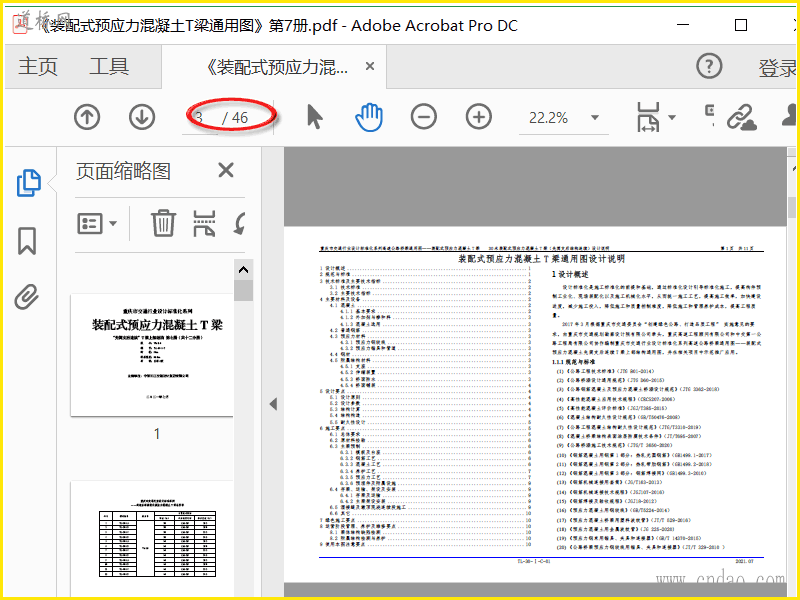Open the 22.2% zoom level dropdown
Viewport: 800px width, 600px height.
click(x=595, y=118)
